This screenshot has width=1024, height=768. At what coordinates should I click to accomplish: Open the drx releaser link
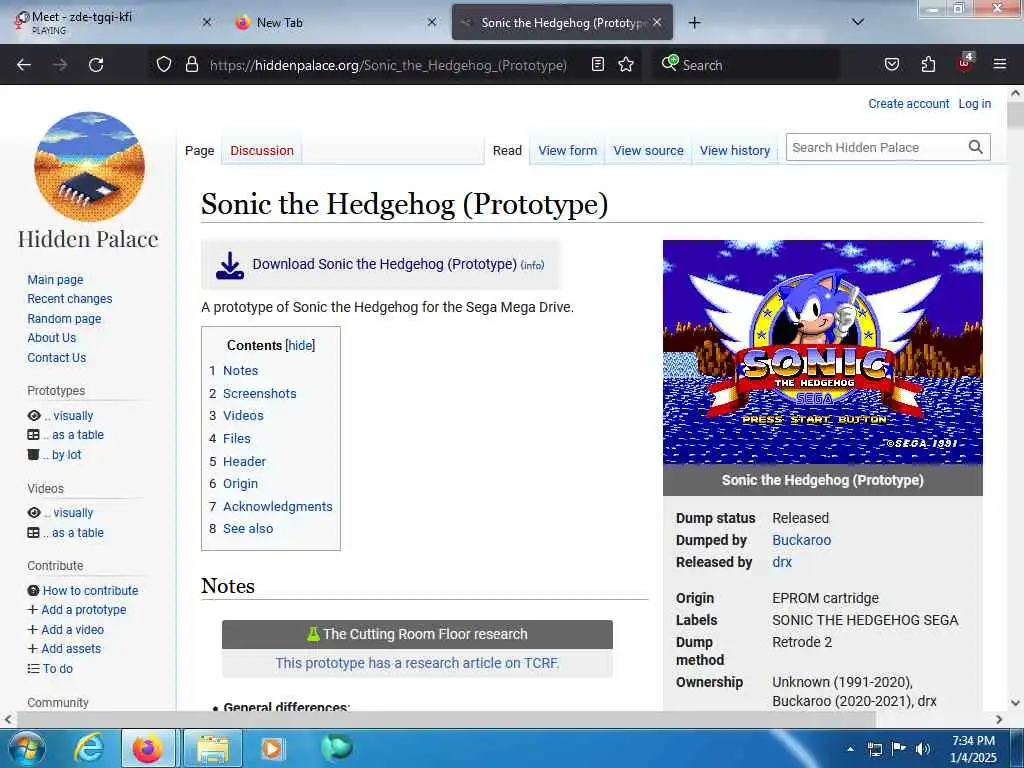tap(782, 562)
